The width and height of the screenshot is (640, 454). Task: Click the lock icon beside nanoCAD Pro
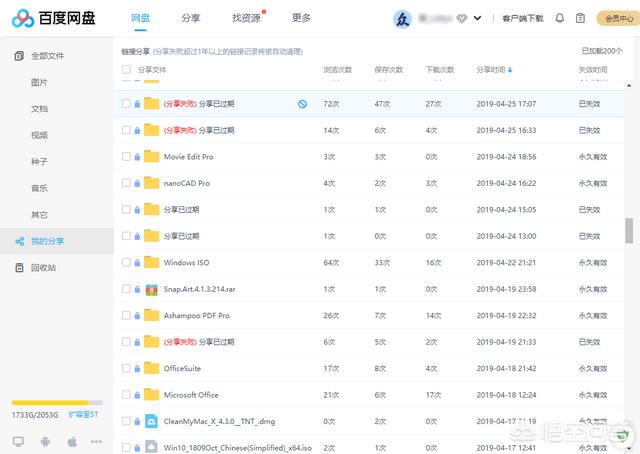pyautogui.click(x=137, y=183)
